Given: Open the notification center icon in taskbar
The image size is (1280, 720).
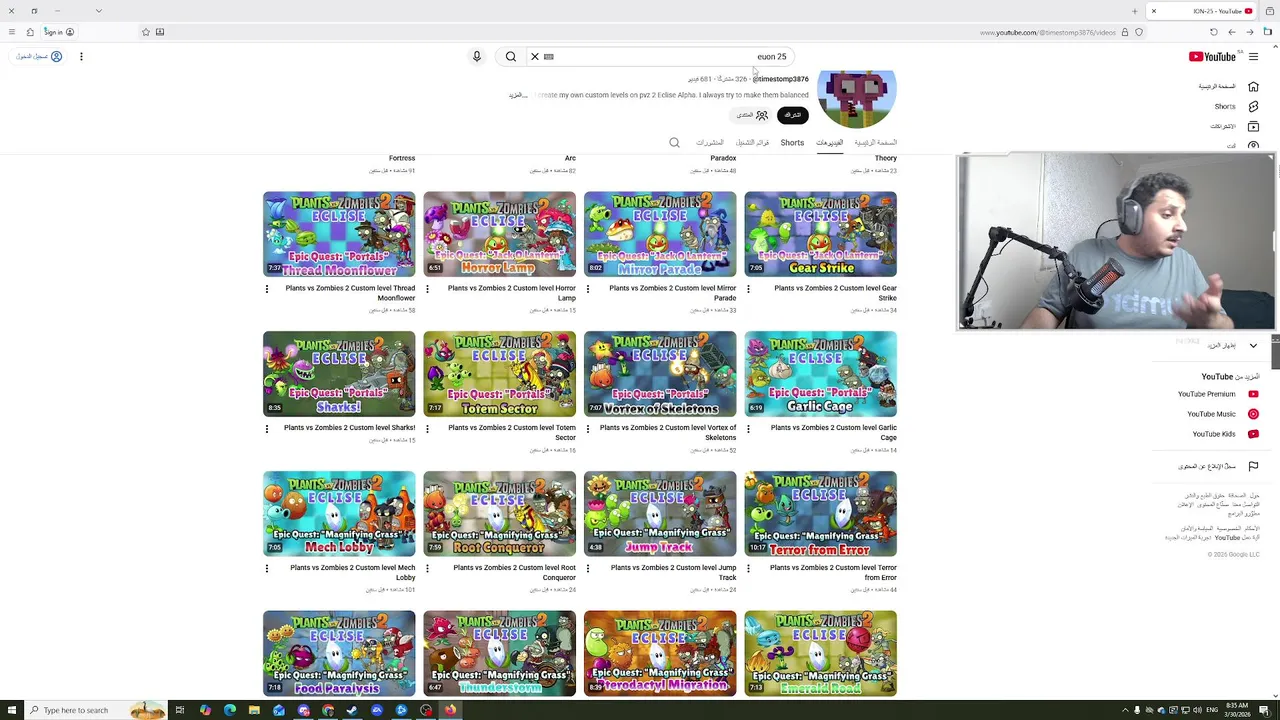Looking at the screenshot, I should tap(1265, 710).
